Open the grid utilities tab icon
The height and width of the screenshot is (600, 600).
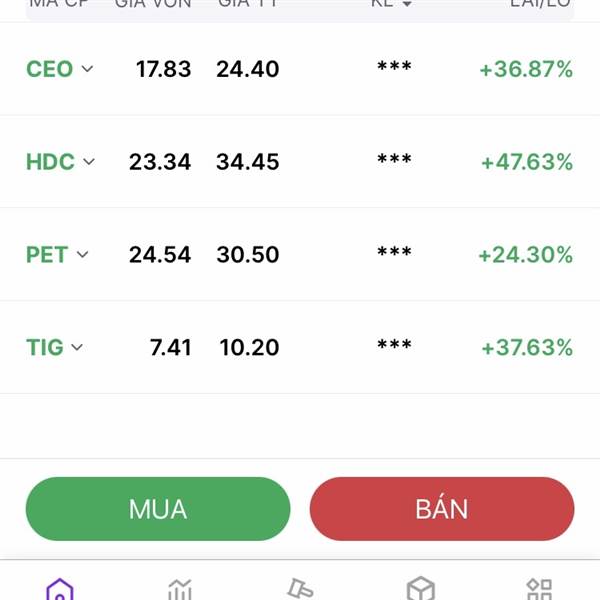[x=540, y=590]
